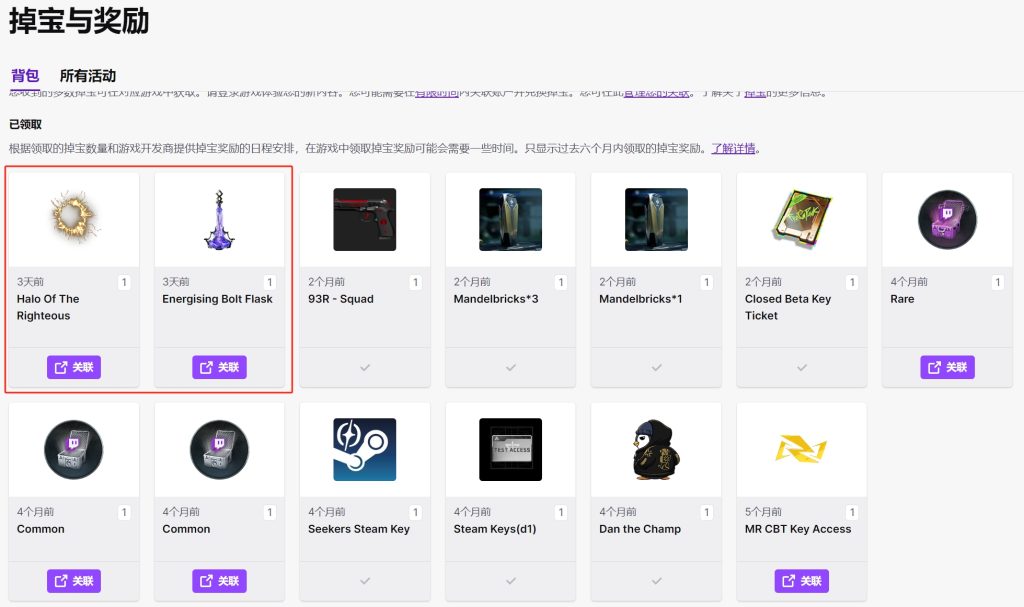Click the Steam Keys(d1) title

pyautogui.click(x=495, y=529)
